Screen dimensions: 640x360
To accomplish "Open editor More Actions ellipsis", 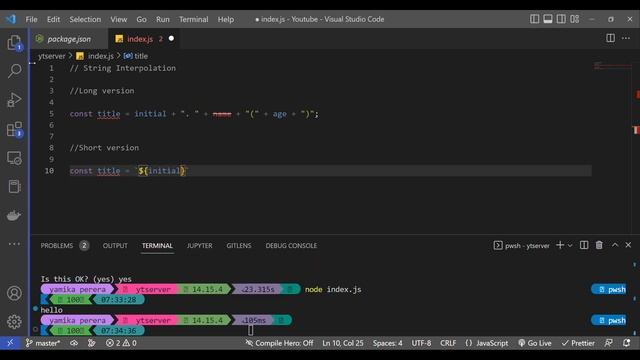I will click(x=626, y=38).
